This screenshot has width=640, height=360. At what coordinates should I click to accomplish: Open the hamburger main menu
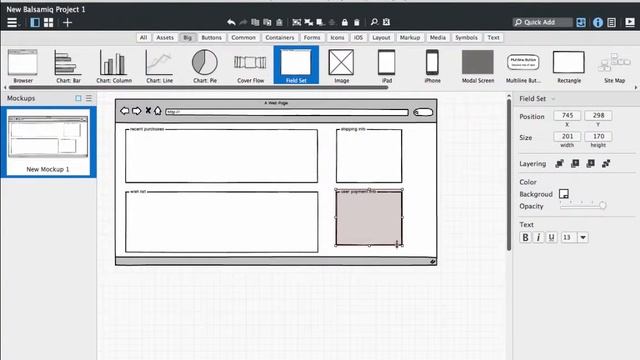click(x=12, y=22)
